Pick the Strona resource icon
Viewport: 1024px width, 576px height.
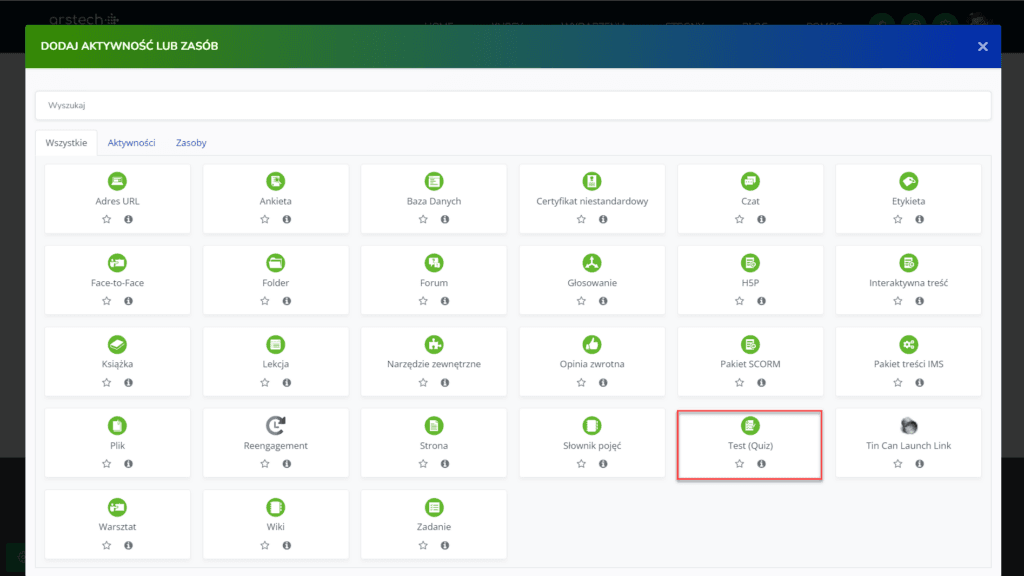point(434,426)
